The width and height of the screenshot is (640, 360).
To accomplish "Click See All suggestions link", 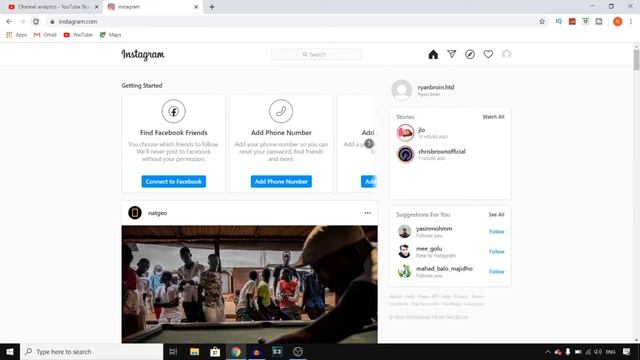I will tap(496, 215).
